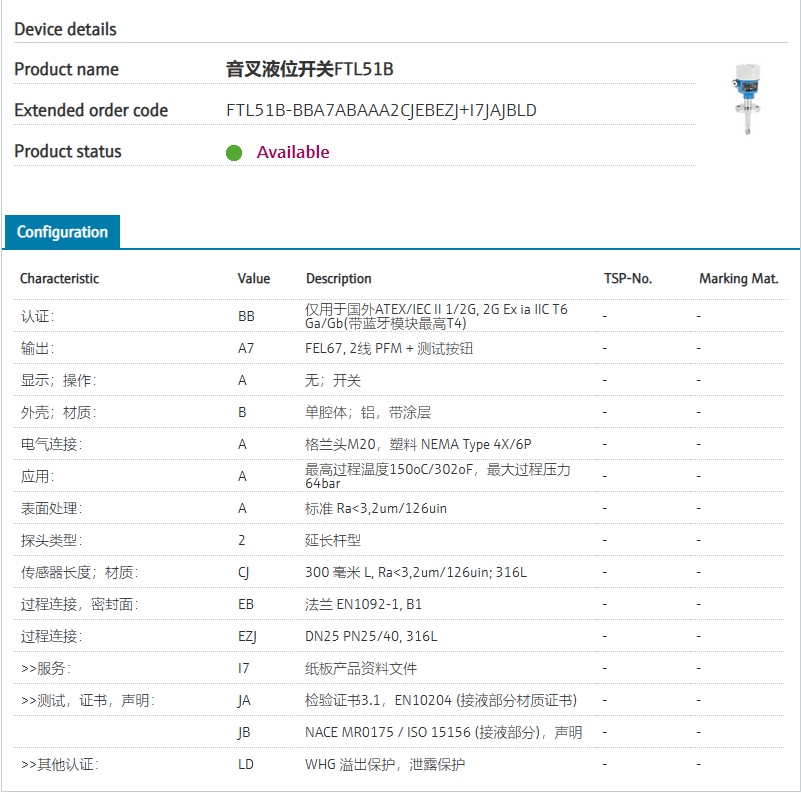Click the DN25 PN25/40, 316L description
801x793 pixels.
371,636
